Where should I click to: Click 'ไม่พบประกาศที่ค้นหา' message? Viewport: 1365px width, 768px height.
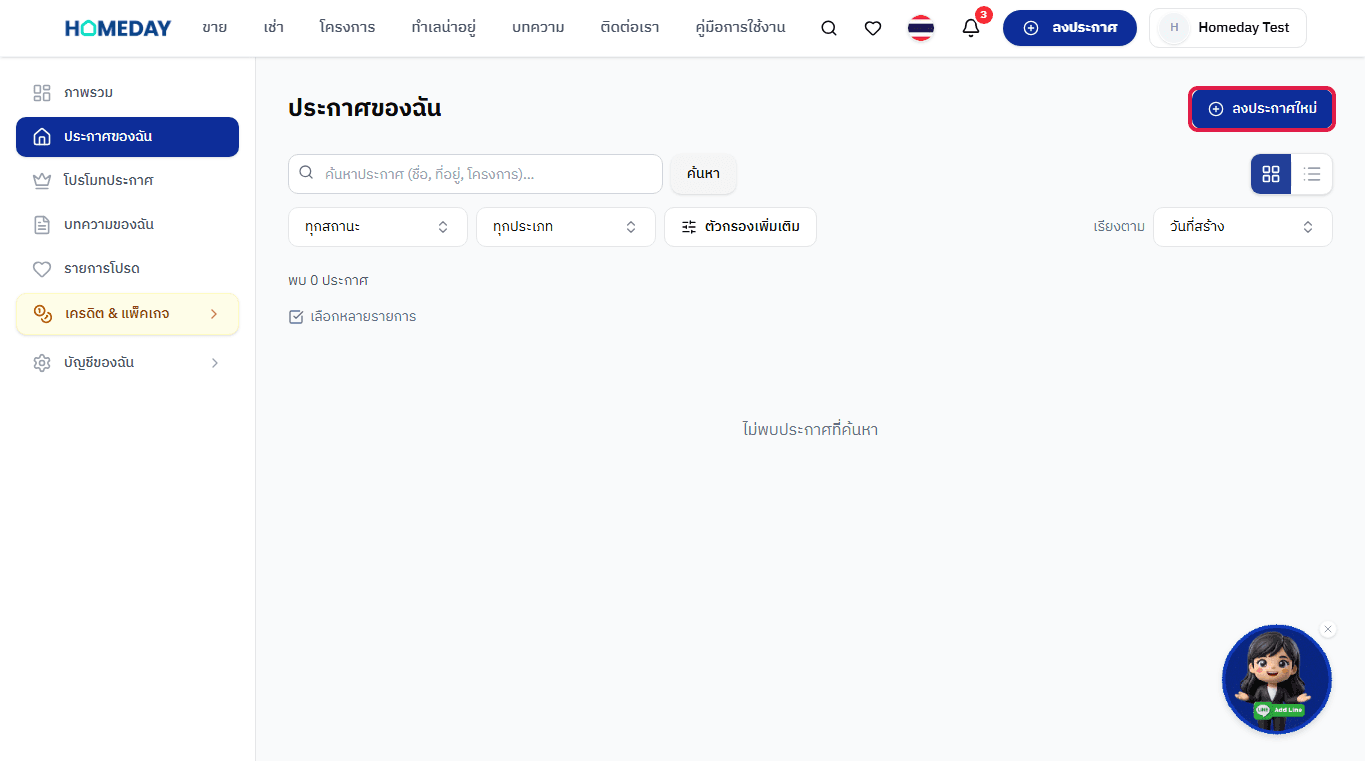coord(810,430)
